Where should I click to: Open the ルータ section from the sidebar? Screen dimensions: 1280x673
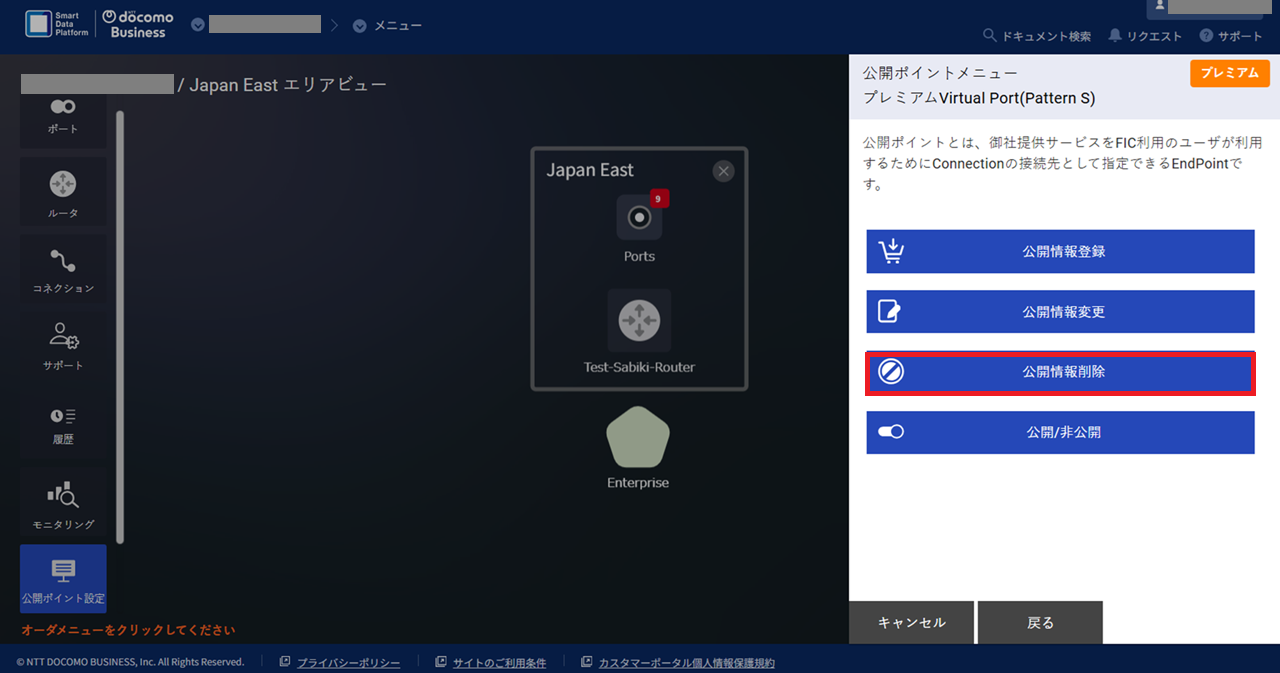pyautogui.click(x=62, y=190)
